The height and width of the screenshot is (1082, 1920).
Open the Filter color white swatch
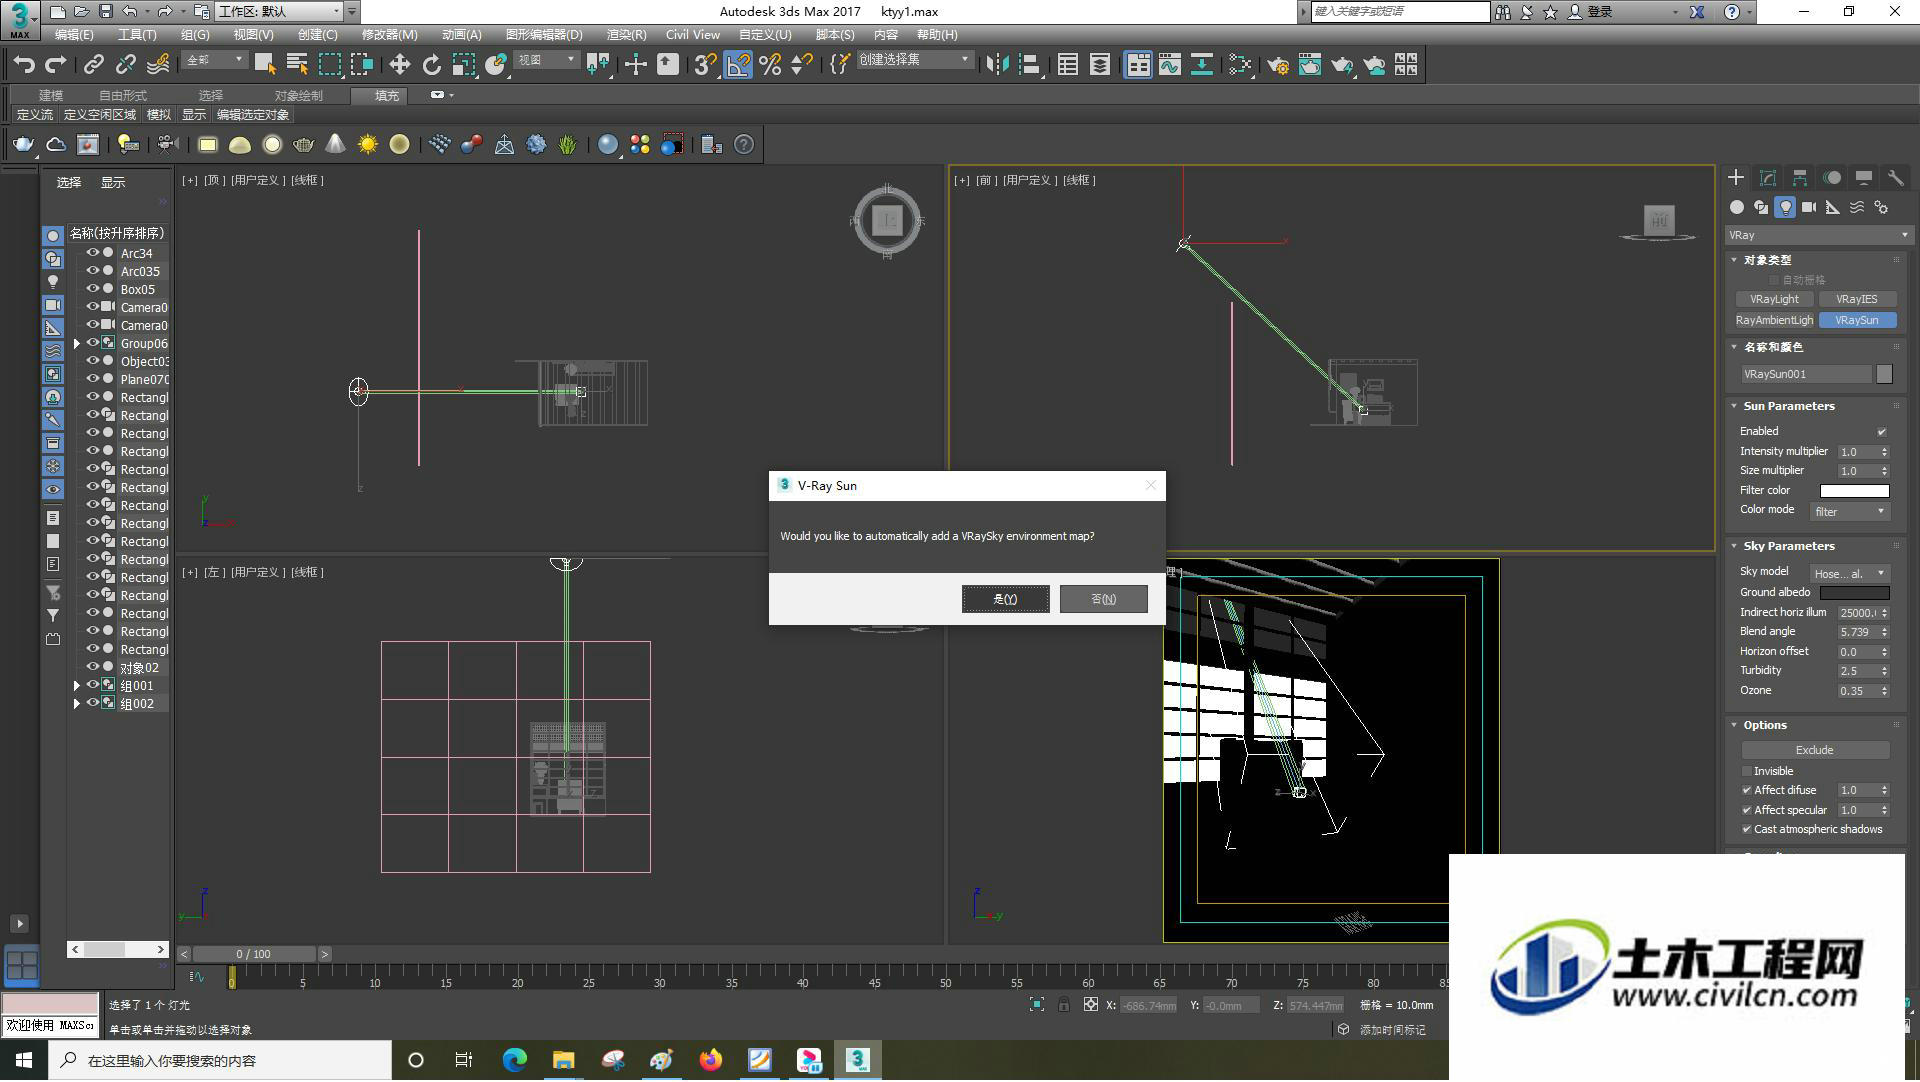click(1854, 491)
